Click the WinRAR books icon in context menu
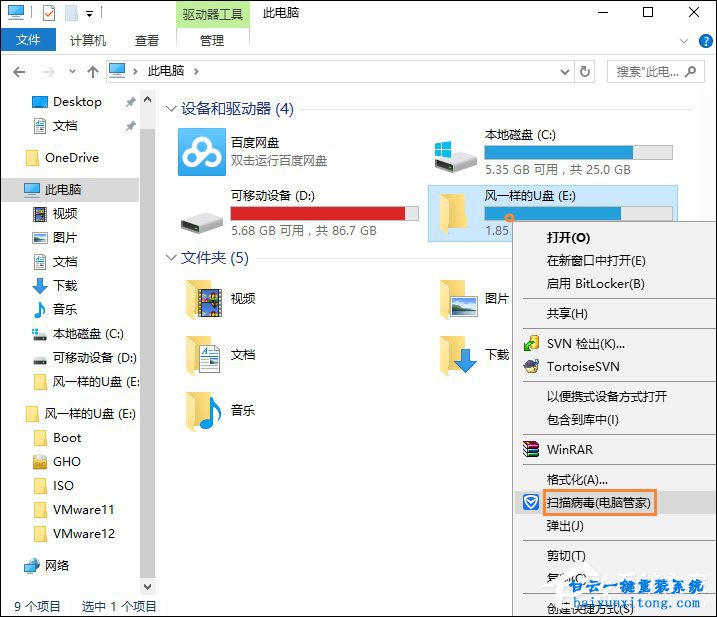 click(x=531, y=449)
